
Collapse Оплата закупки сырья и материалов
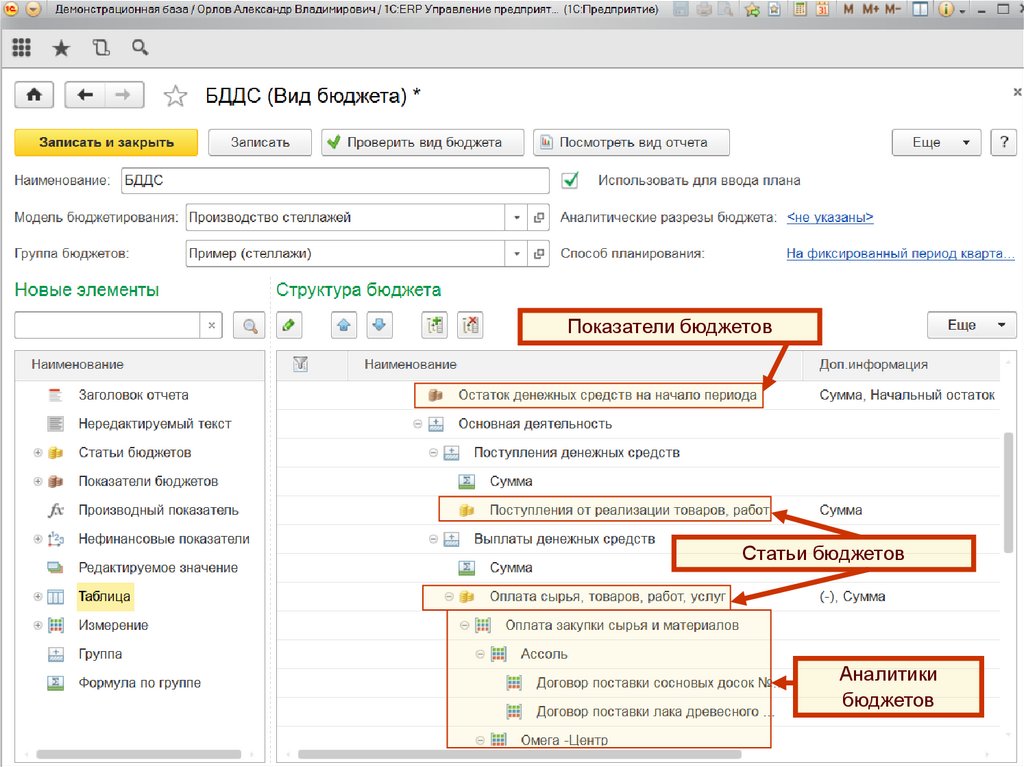point(464,625)
